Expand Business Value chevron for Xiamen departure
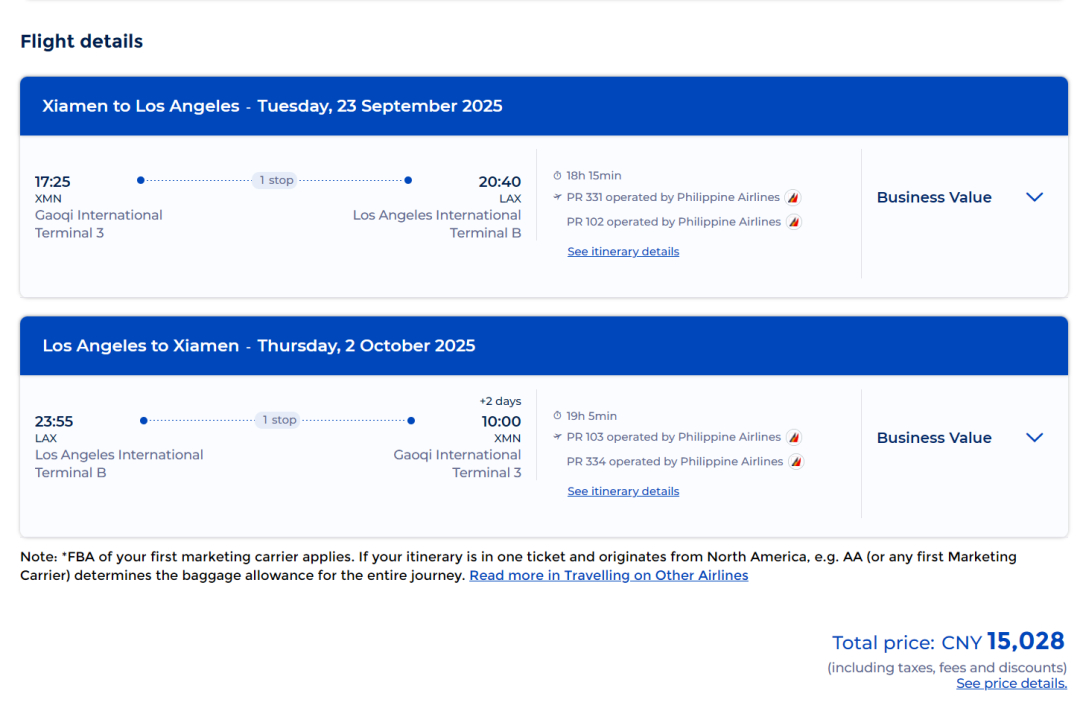 point(1035,197)
